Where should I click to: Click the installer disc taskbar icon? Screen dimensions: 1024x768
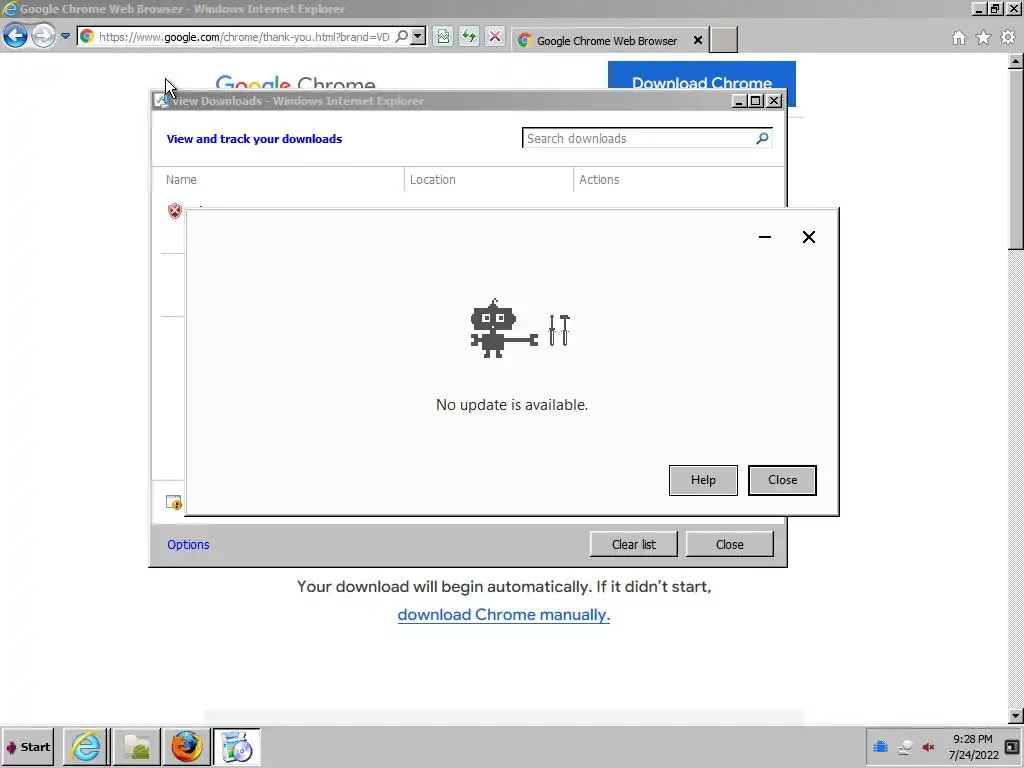pyautogui.click(x=236, y=746)
